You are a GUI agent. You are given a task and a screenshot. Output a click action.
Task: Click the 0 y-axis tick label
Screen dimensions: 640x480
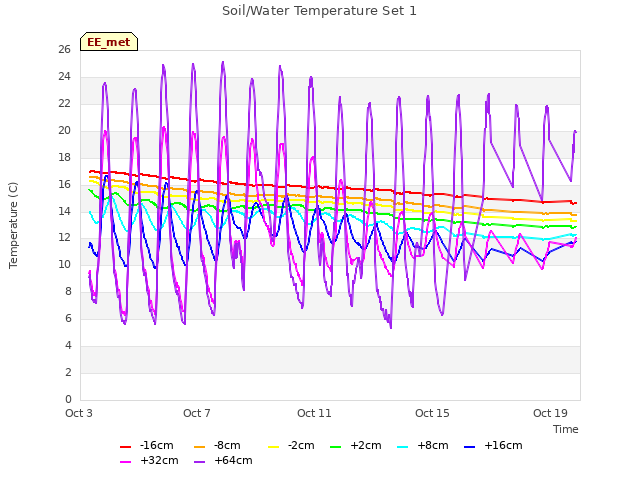coord(68,399)
